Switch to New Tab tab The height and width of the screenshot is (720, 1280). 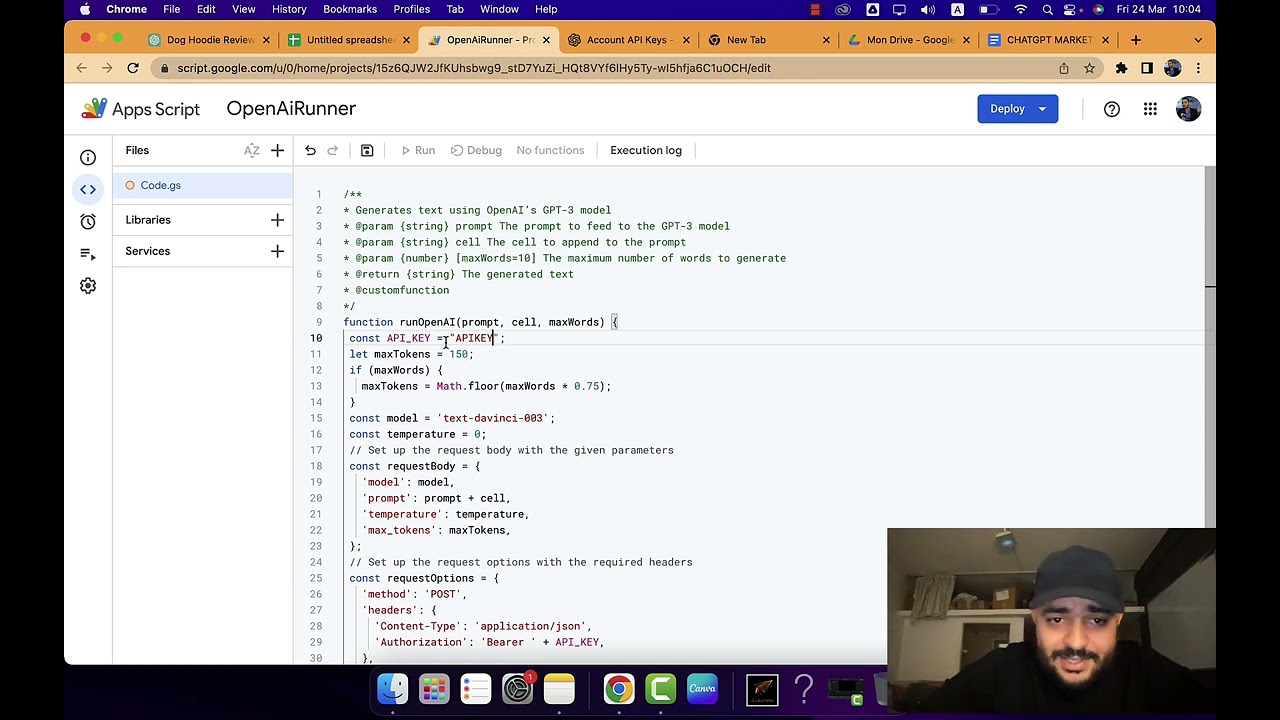768,40
